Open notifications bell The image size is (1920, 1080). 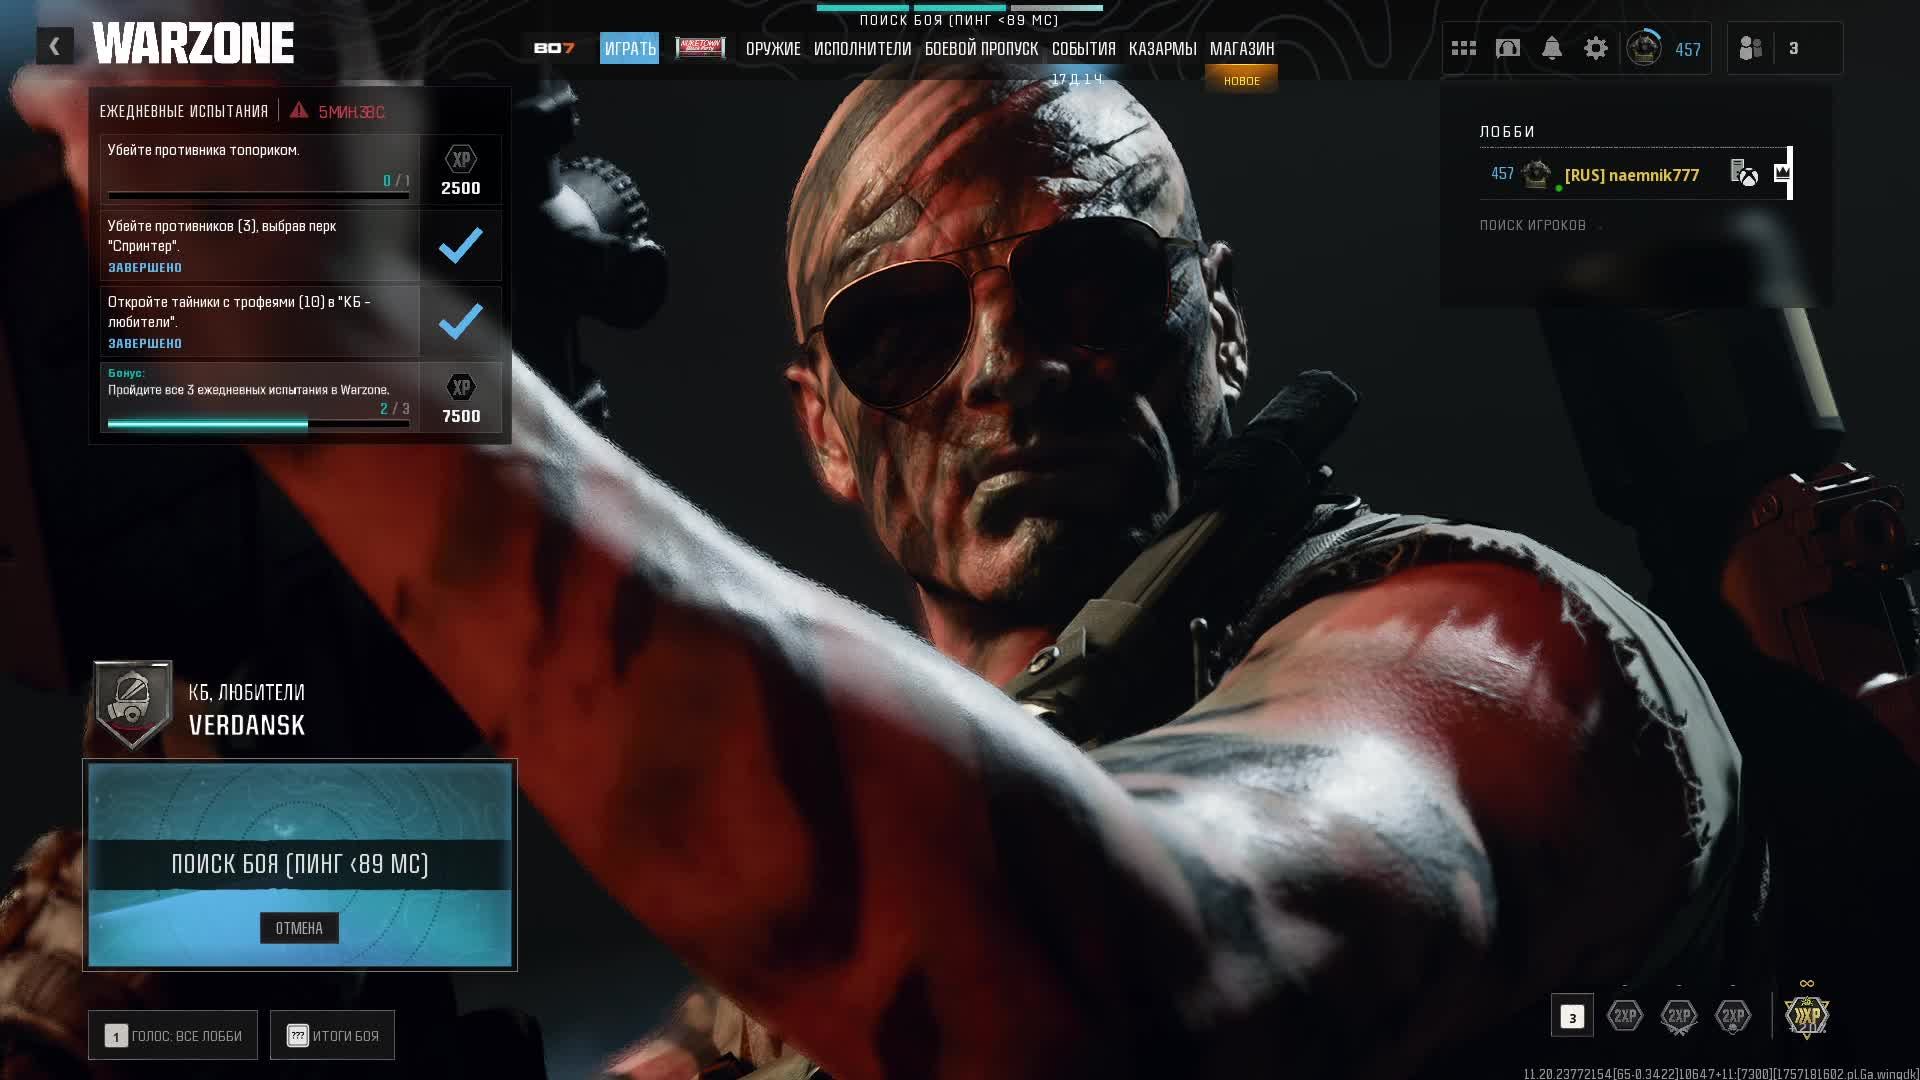click(x=1552, y=48)
